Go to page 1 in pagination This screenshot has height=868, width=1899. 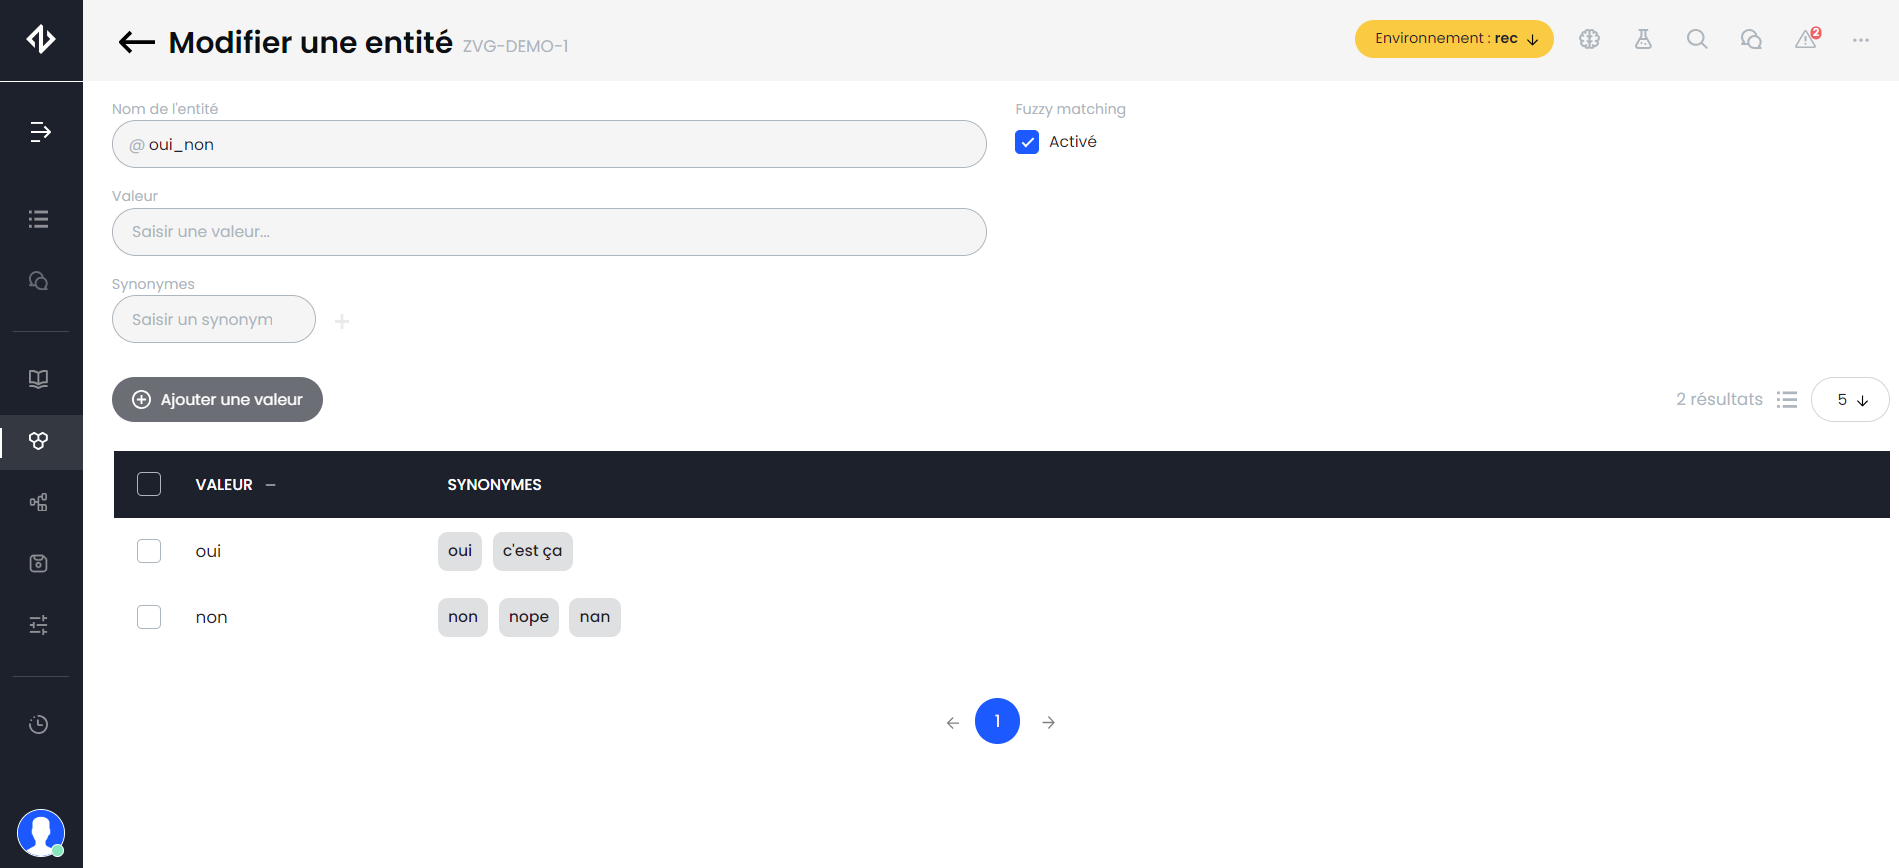tap(997, 721)
